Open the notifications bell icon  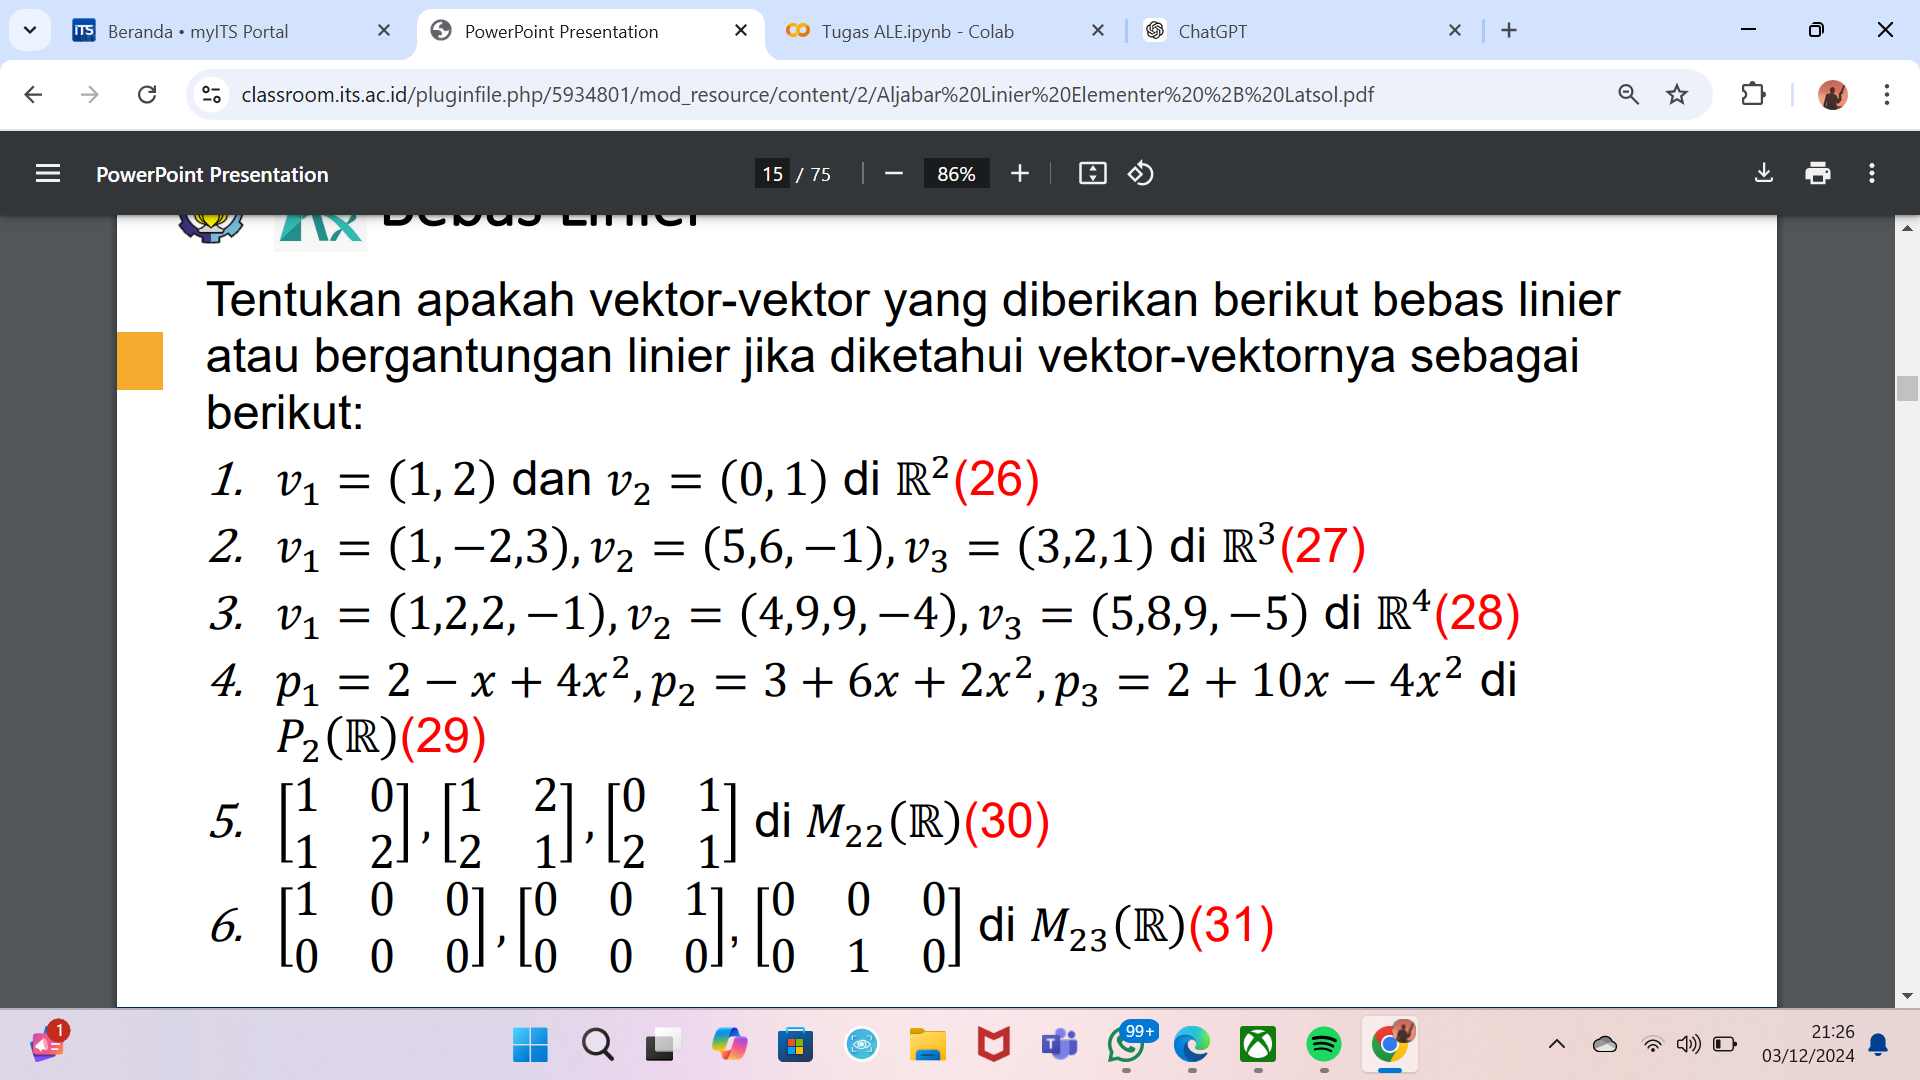[x=1878, y=1045]
